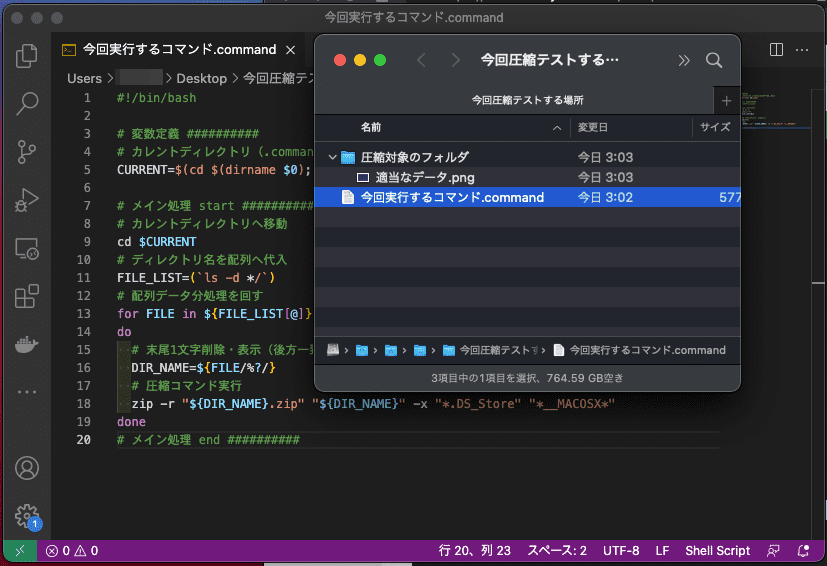Change cursor position via 行 20、列 23

click(x=474, y=551)
